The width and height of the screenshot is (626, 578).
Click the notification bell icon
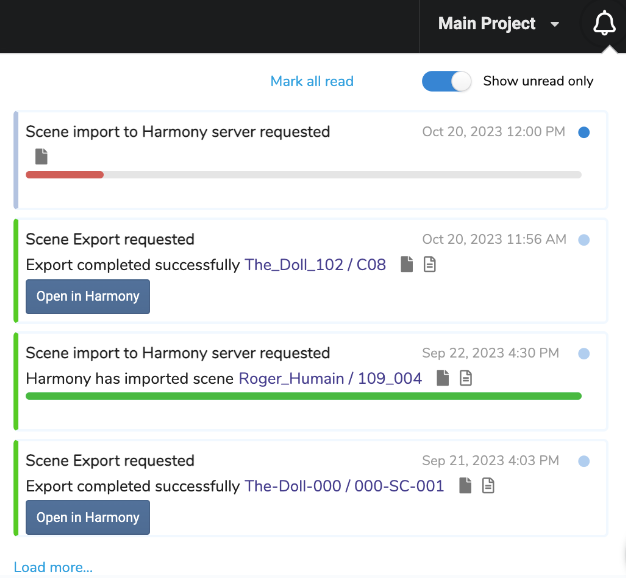(x=604, y=24)
